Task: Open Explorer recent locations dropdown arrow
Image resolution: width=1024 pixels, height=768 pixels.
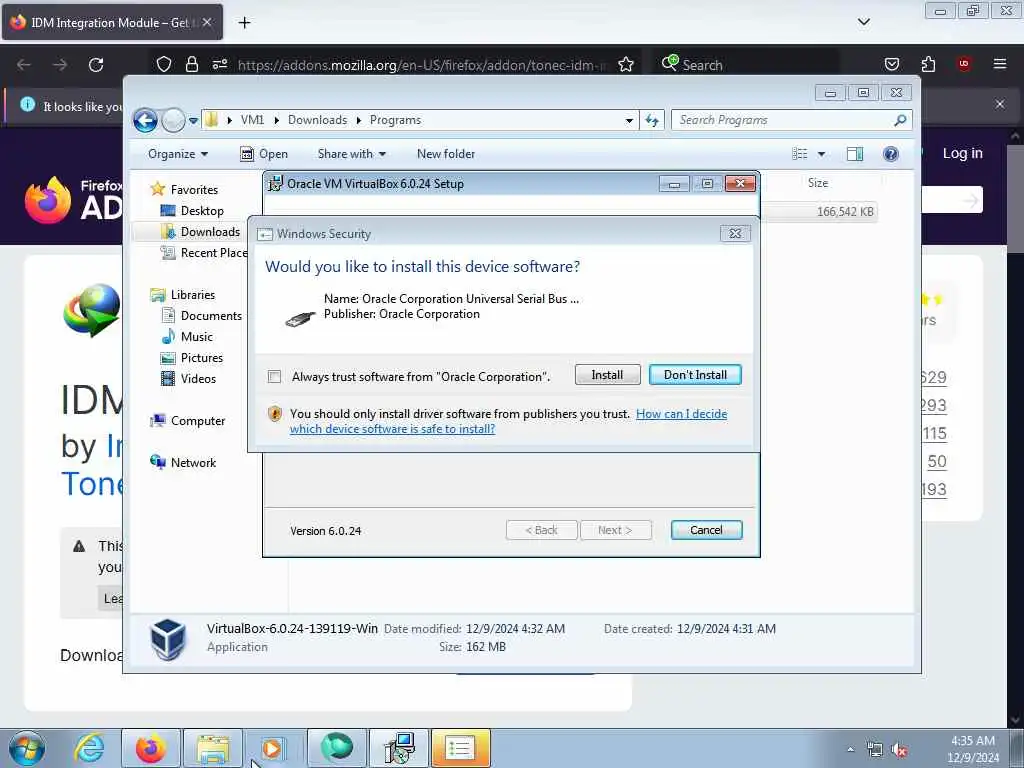Action: pyautogui.click(x=193, y=121)
